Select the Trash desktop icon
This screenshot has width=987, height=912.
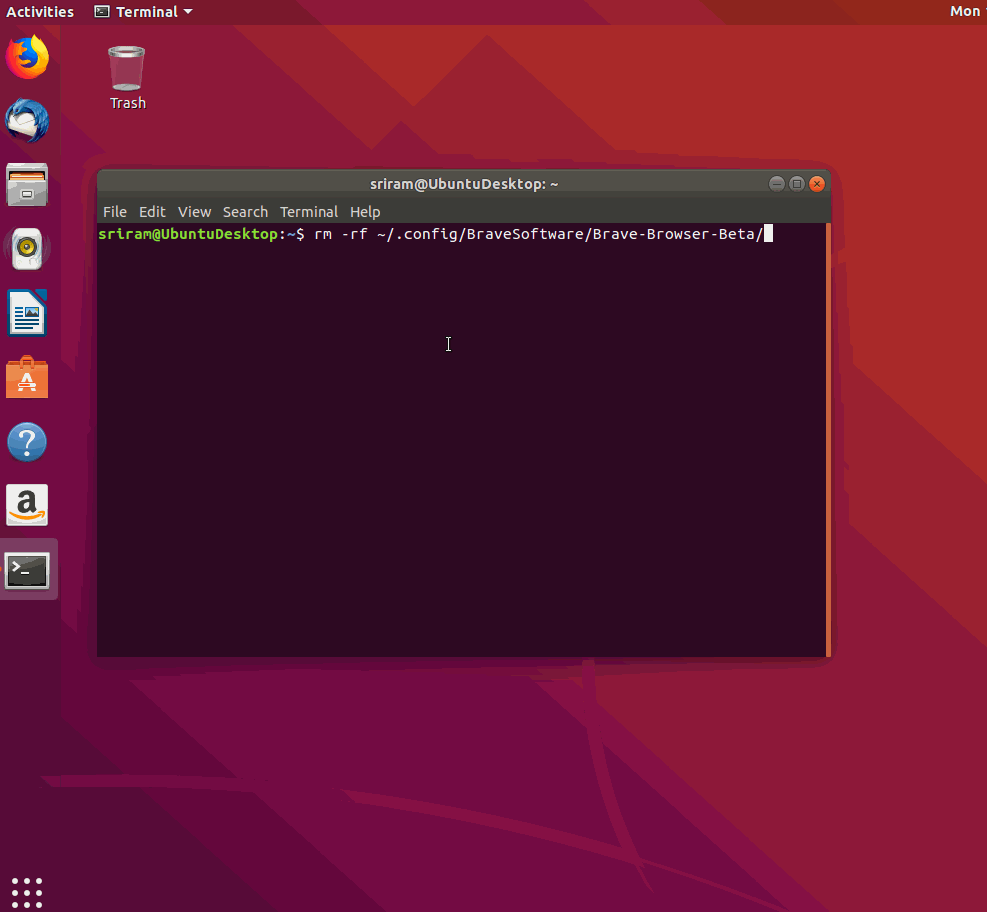coord(127,78)
